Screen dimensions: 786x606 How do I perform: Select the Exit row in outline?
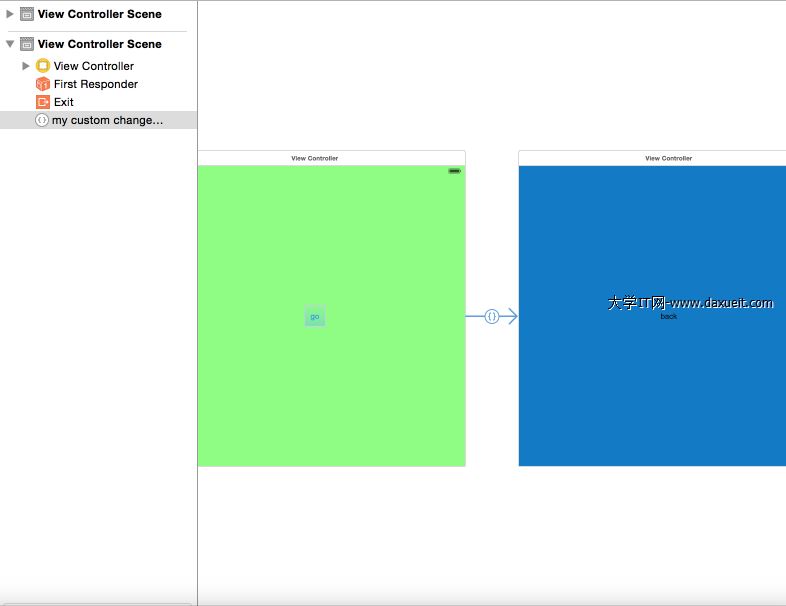(98, 102)
